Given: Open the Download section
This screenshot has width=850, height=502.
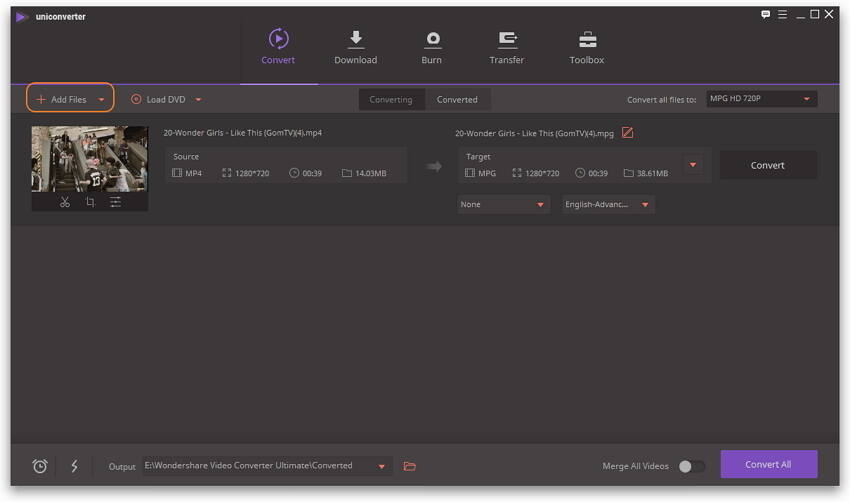Looking at the screenshot, I should point(356,47).
